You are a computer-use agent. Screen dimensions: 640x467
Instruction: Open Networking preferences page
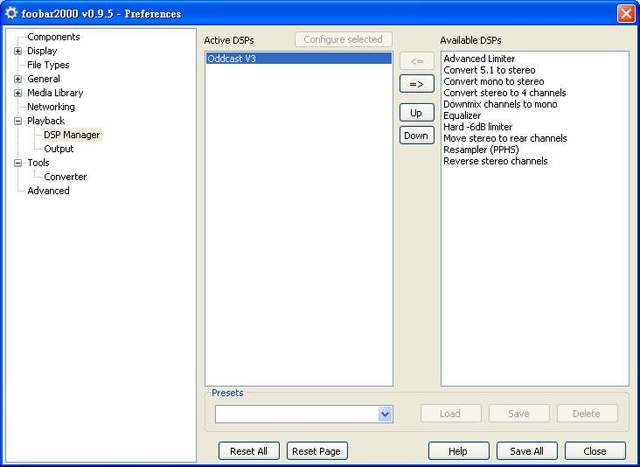tap(51, 107)
